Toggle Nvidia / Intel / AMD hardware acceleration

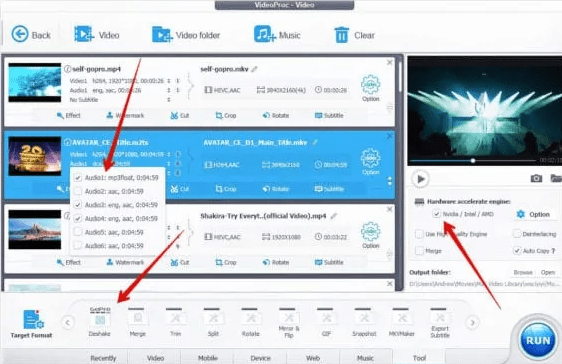[436, 214]
